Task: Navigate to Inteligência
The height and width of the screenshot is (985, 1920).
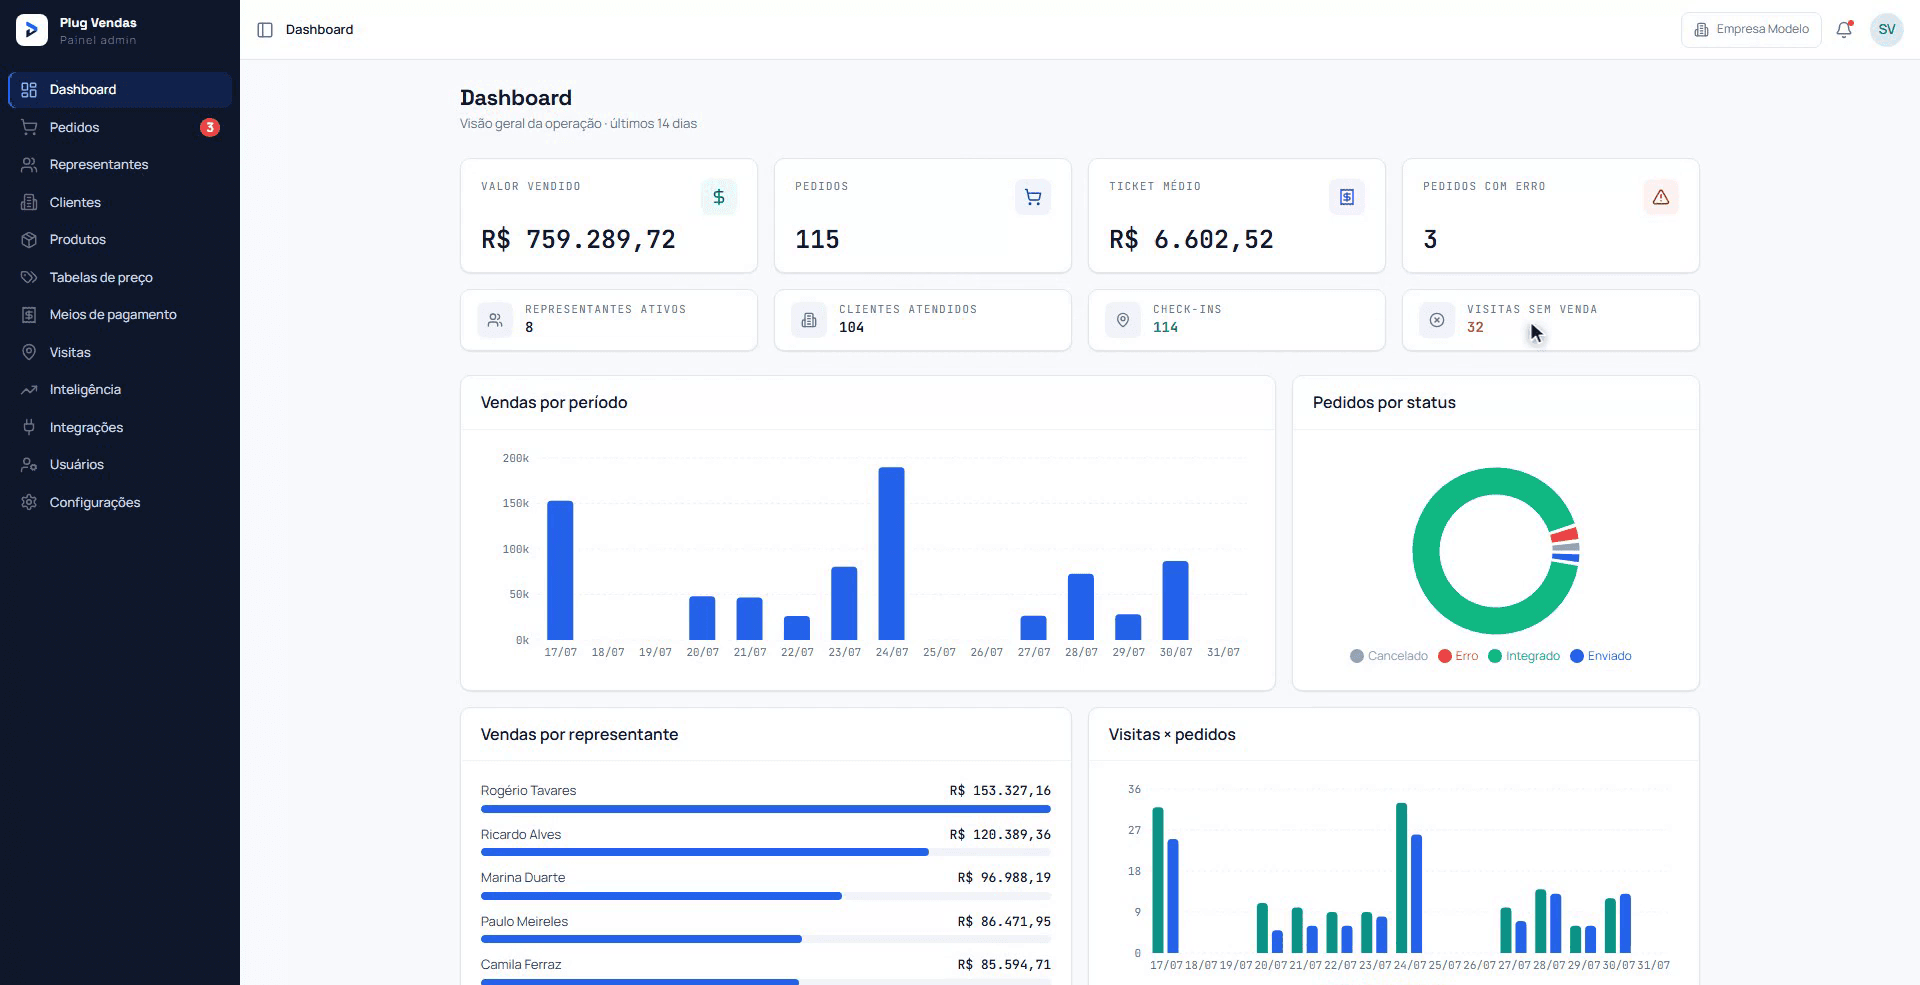Action: (x=120, y=390)
